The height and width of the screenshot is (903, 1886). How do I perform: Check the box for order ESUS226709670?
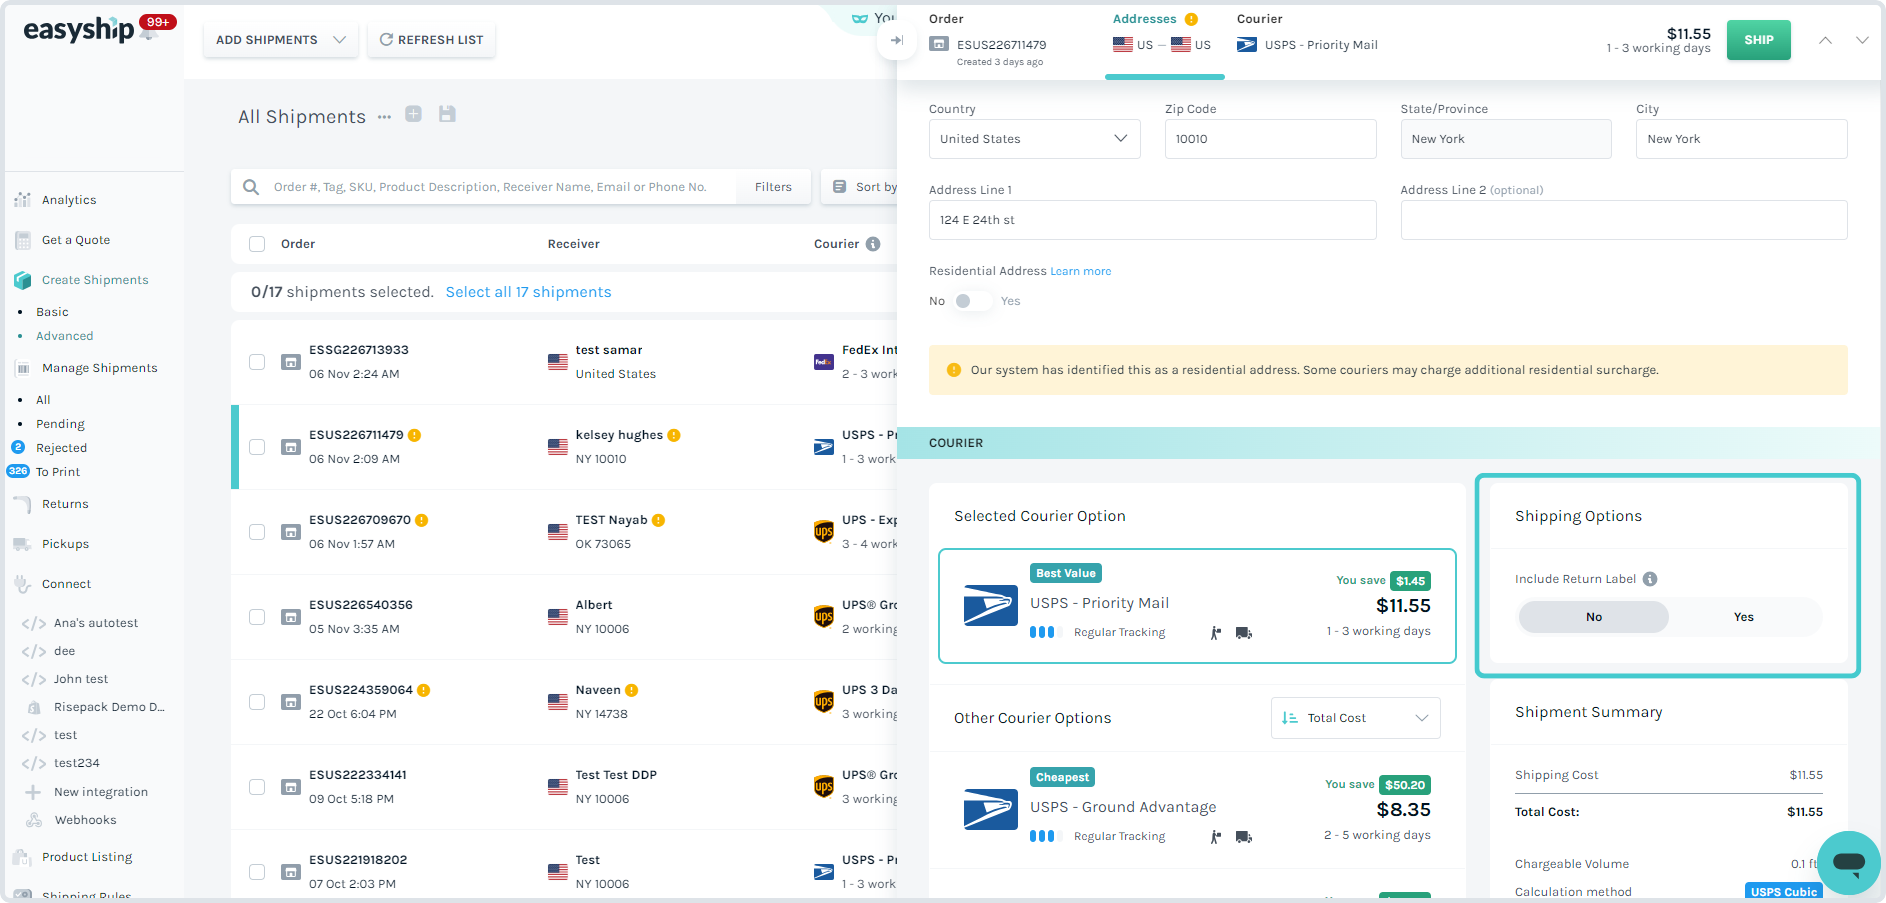257,532
